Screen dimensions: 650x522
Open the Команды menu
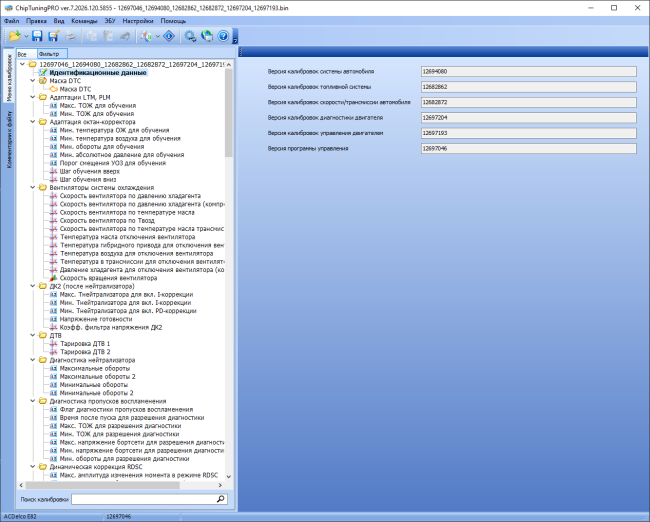pos(84,21)
